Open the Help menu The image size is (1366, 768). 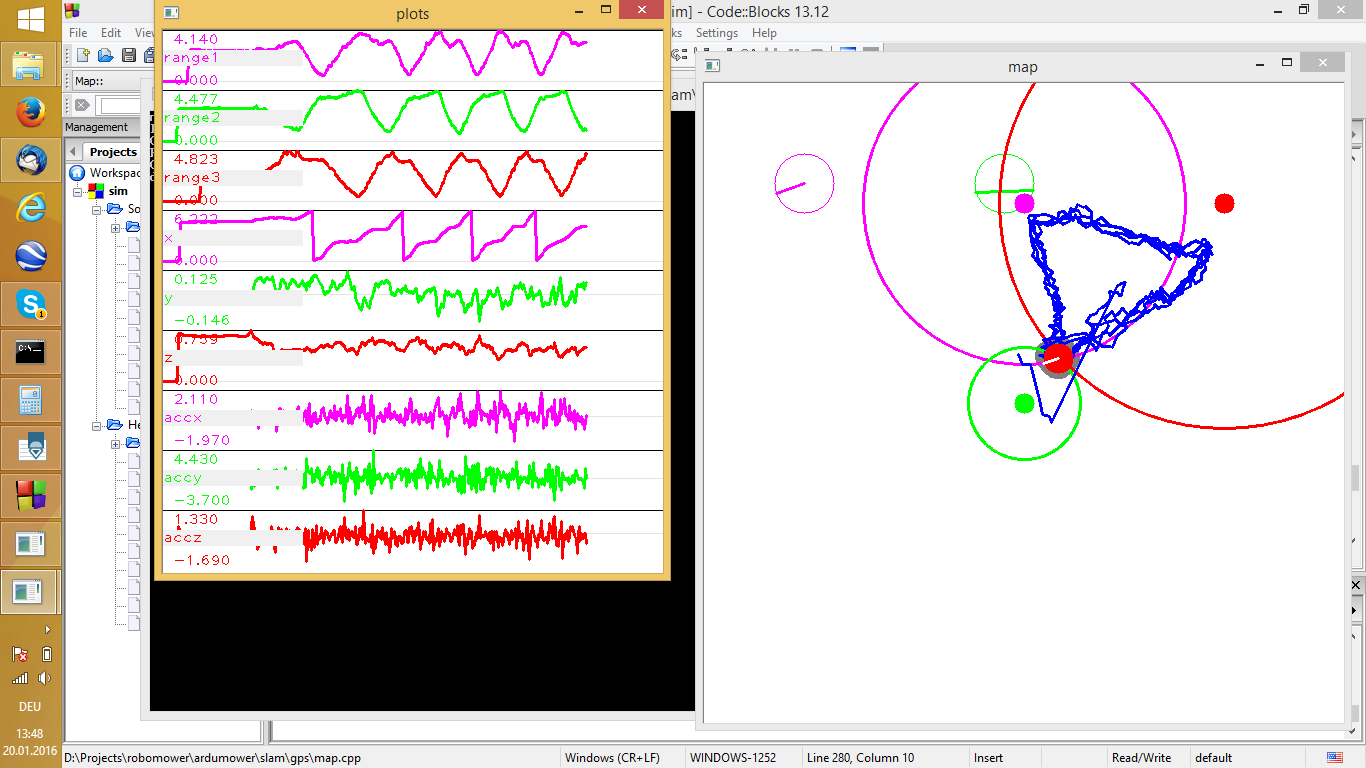point(764,33)
